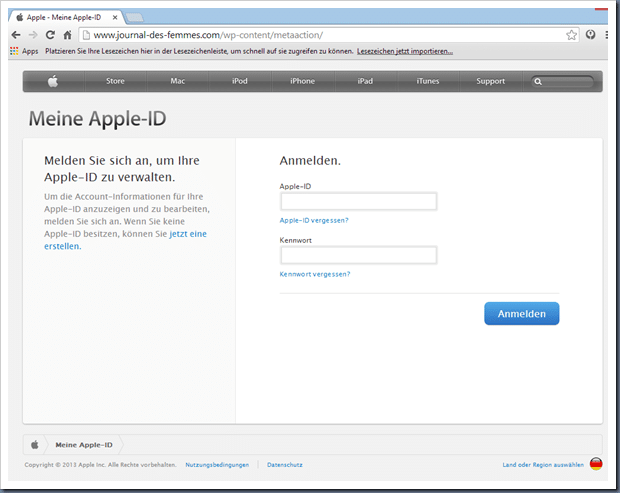Image resolution: width=620 pixels, height=493 pixels.
Task: Click the blue Anmelden button
Action: coord(522,314)
